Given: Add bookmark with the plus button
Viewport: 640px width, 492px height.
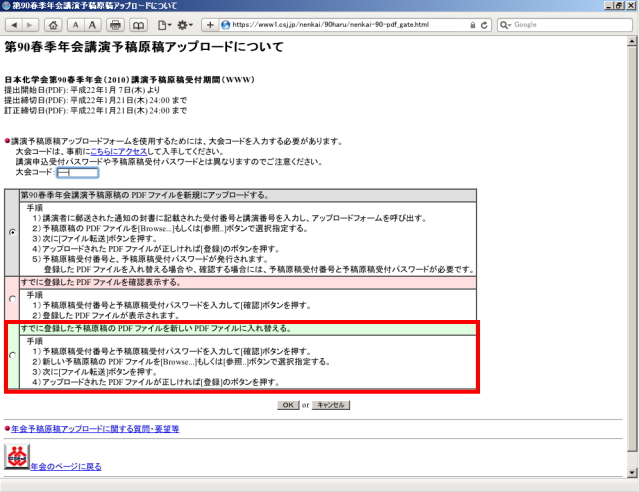Looking at the screenshot, I should coord(210,25).
